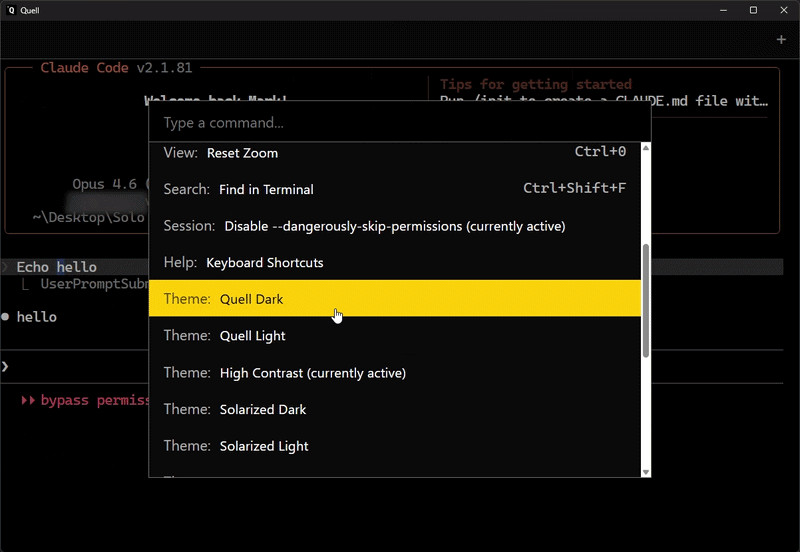Maximize the Quell window
This screenshot has height=552, width=800.
pos(753,10)
